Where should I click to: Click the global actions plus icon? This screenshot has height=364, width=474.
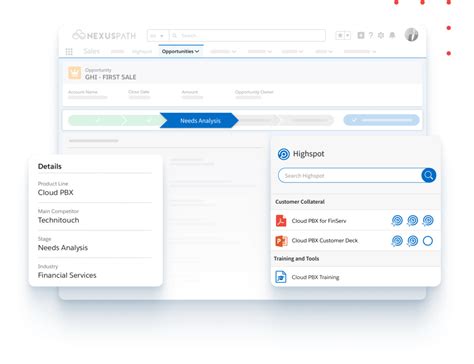point(361,35)
